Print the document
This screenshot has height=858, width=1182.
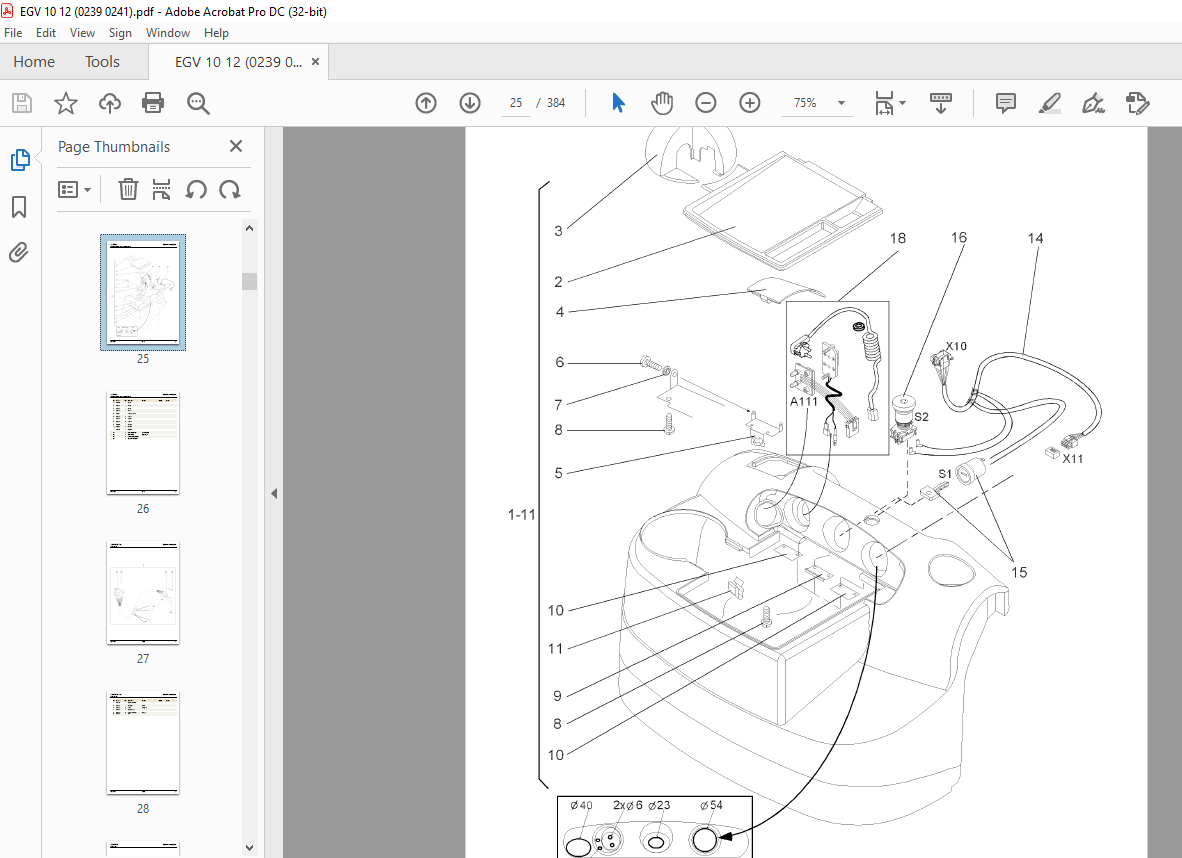153,103
